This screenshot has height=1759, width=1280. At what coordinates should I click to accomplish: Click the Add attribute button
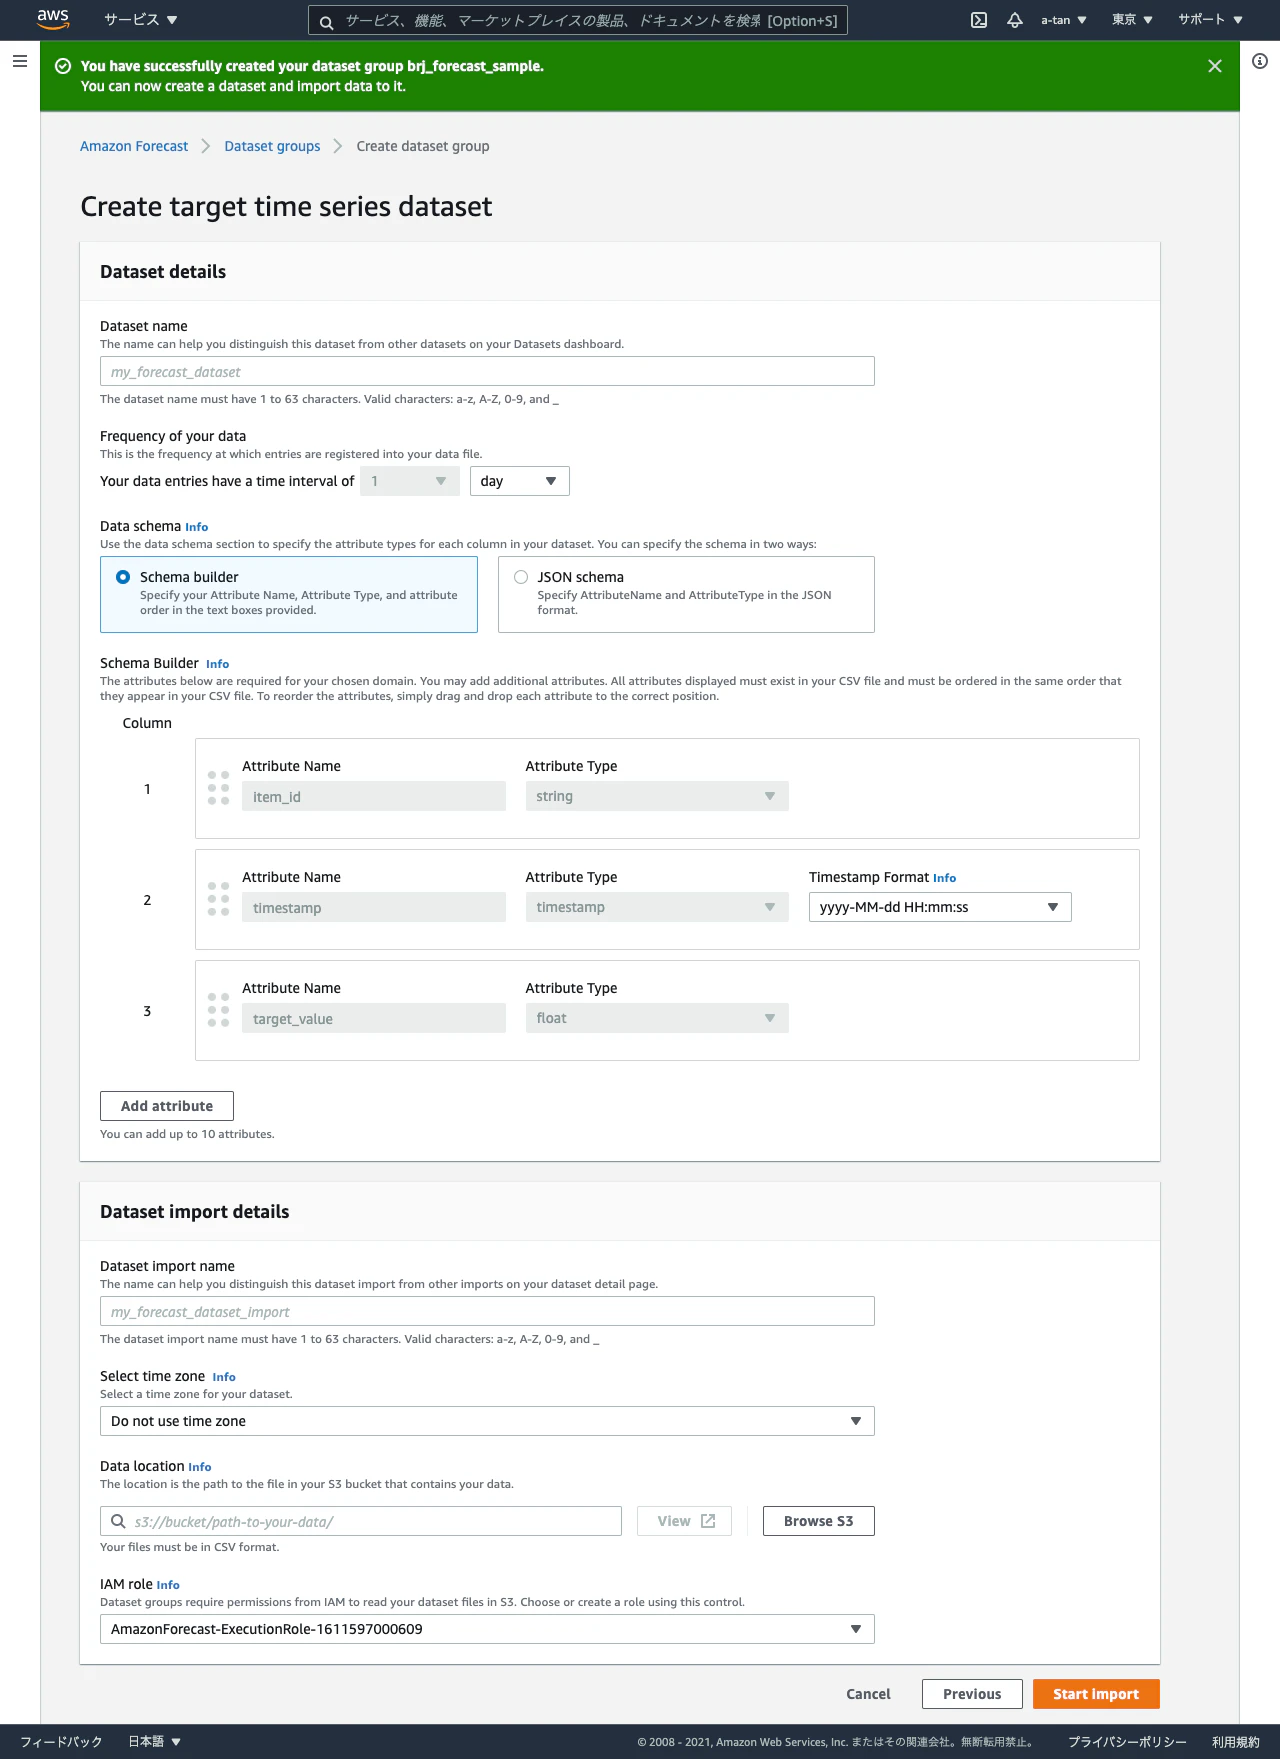[167, 1106]
